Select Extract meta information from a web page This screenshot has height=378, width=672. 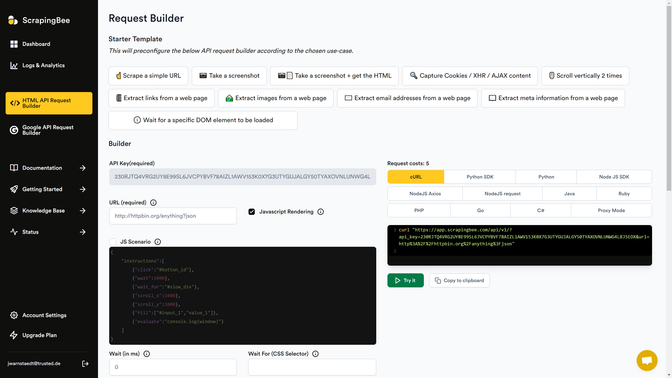pos(553,98)
